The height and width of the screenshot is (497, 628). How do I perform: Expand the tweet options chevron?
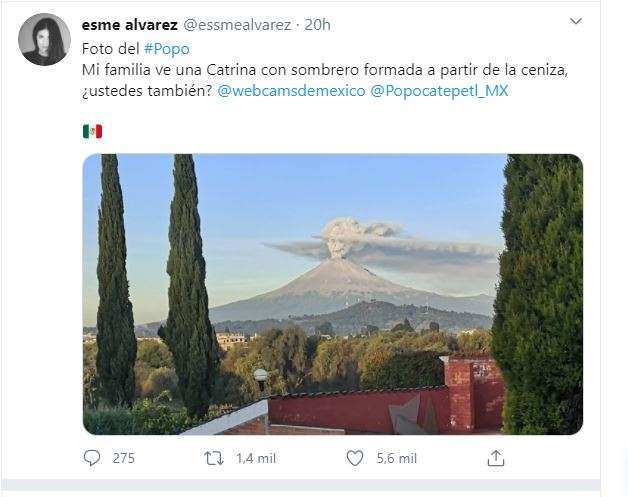tap(576, 21)
